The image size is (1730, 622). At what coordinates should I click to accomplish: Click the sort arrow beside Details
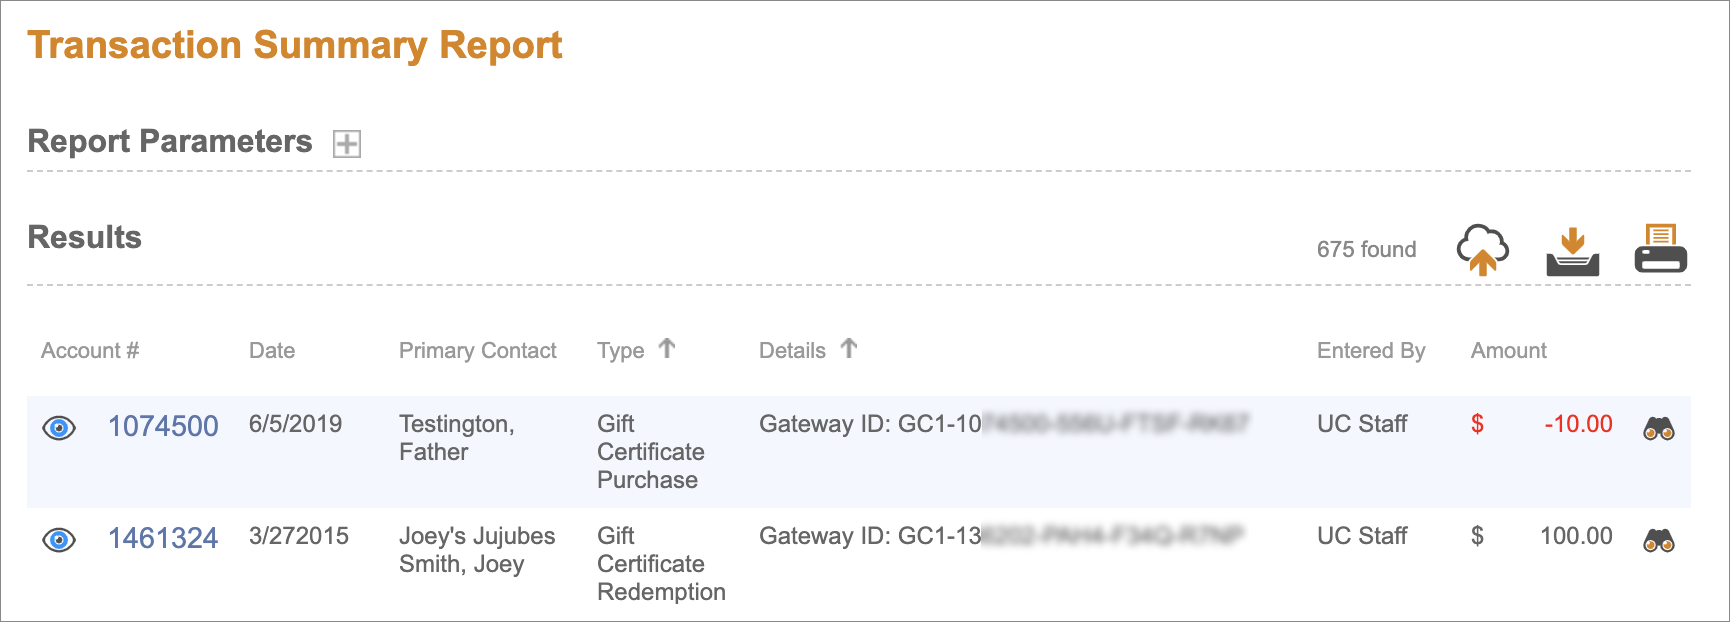pyautogui.click(x=849, y=348)
